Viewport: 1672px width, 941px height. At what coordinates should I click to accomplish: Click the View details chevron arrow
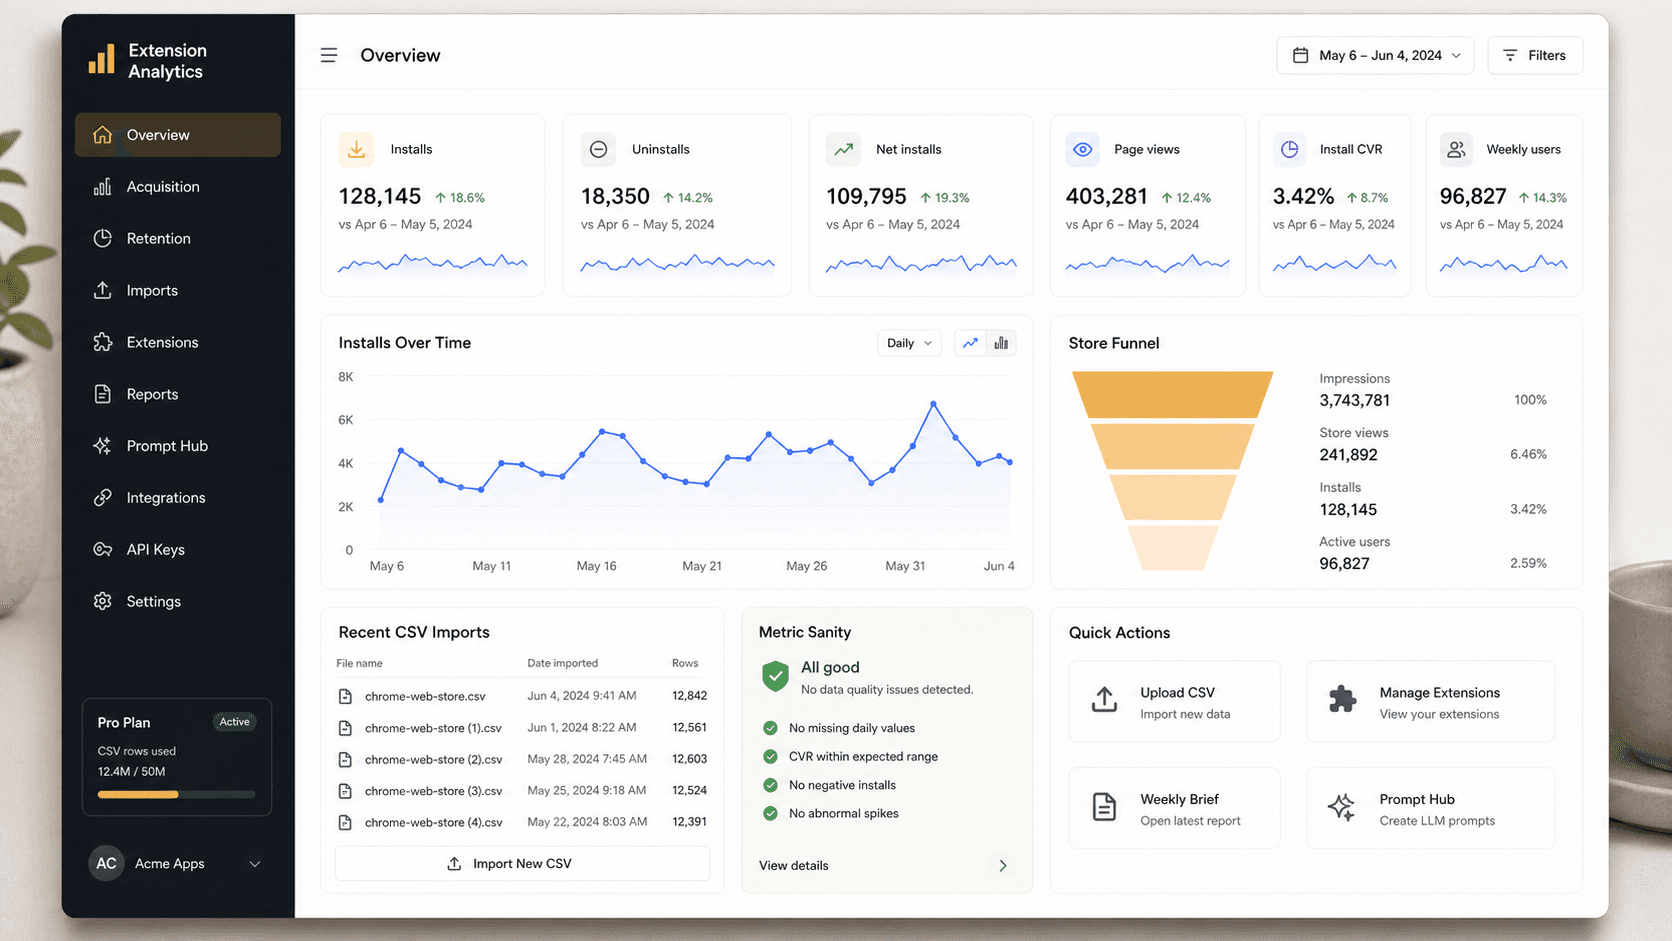1003,866
